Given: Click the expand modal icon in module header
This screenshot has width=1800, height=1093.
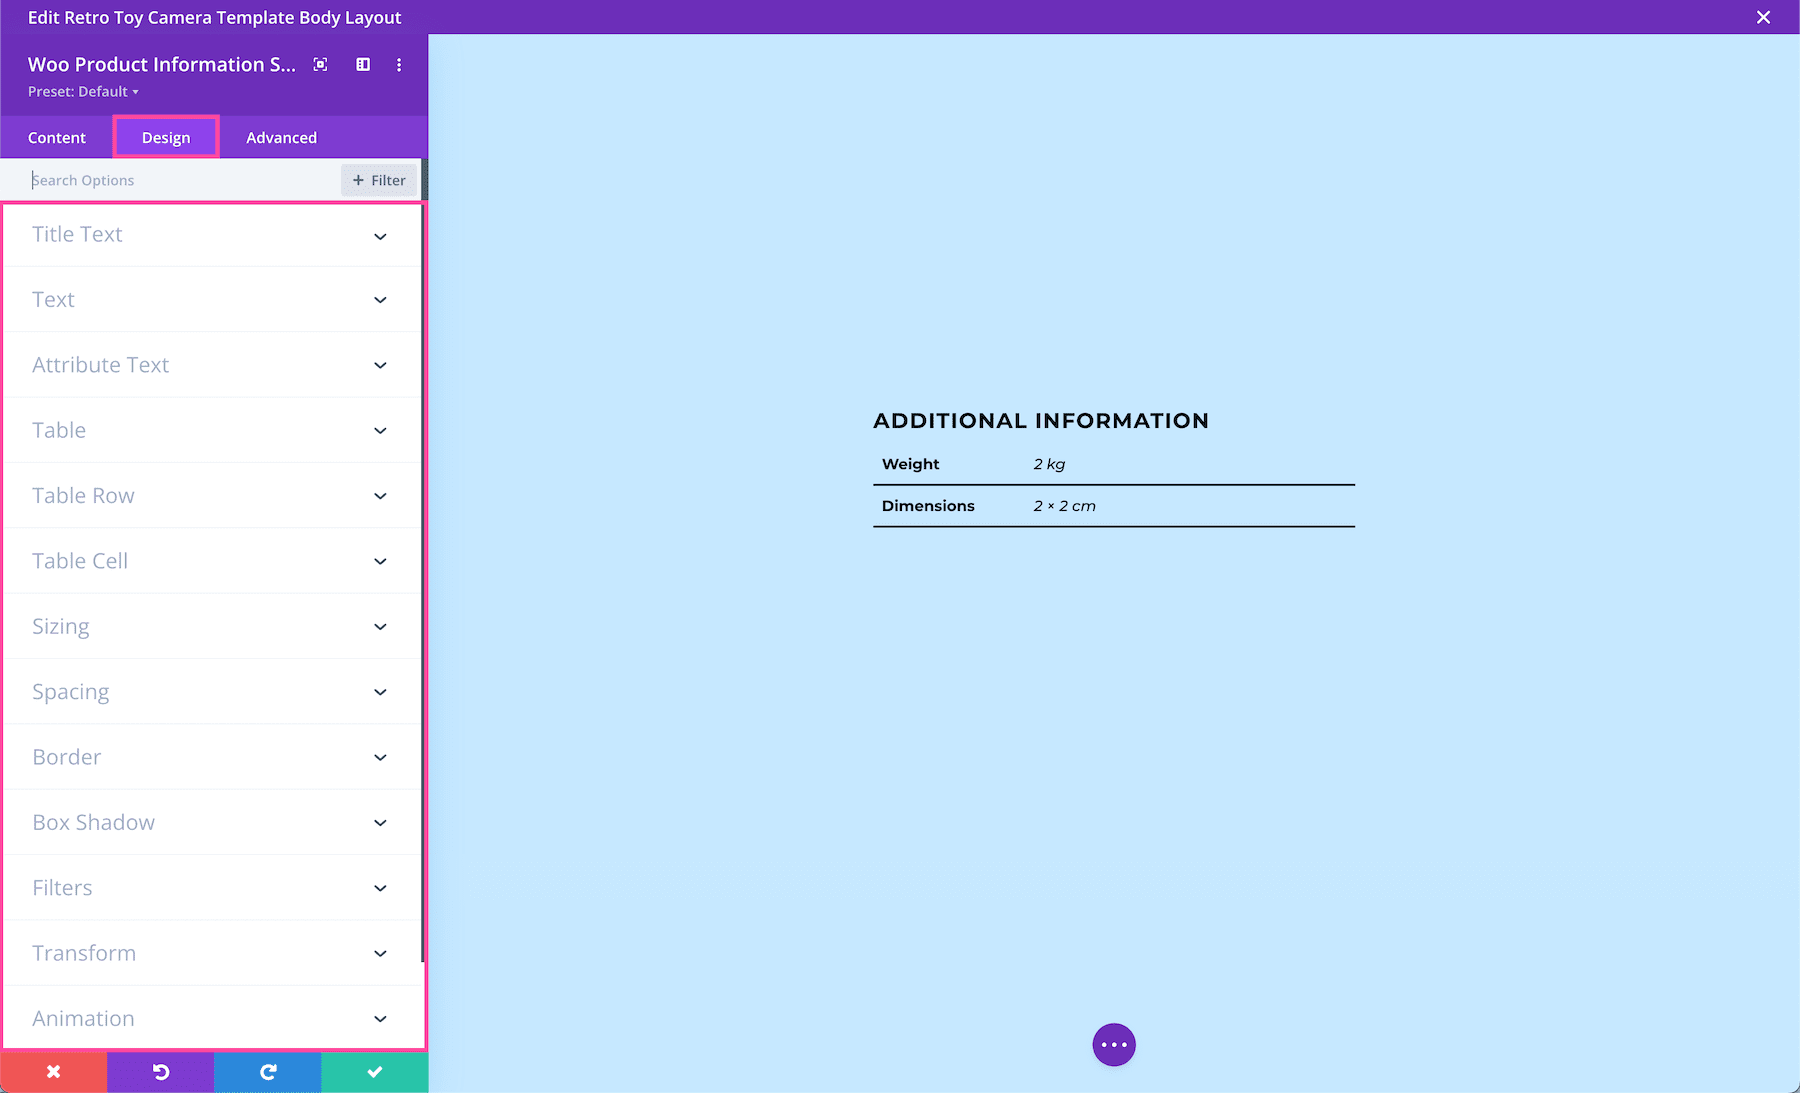Looking at the screenshot, I should click(x=320, y=64).
